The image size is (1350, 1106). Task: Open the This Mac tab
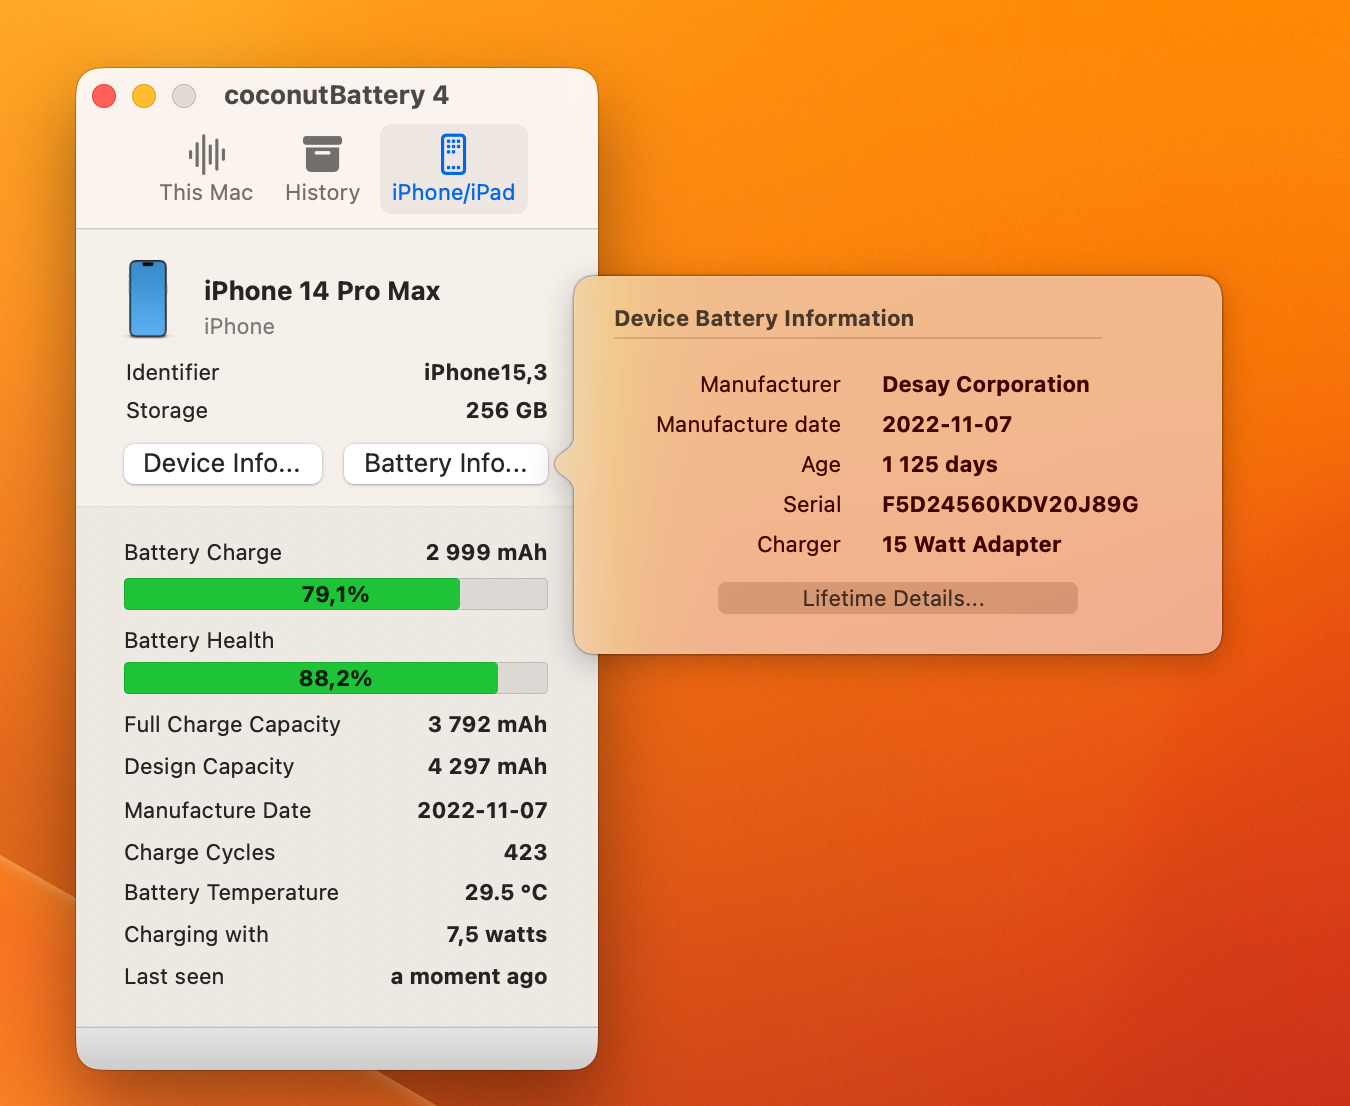coord(206,169)
